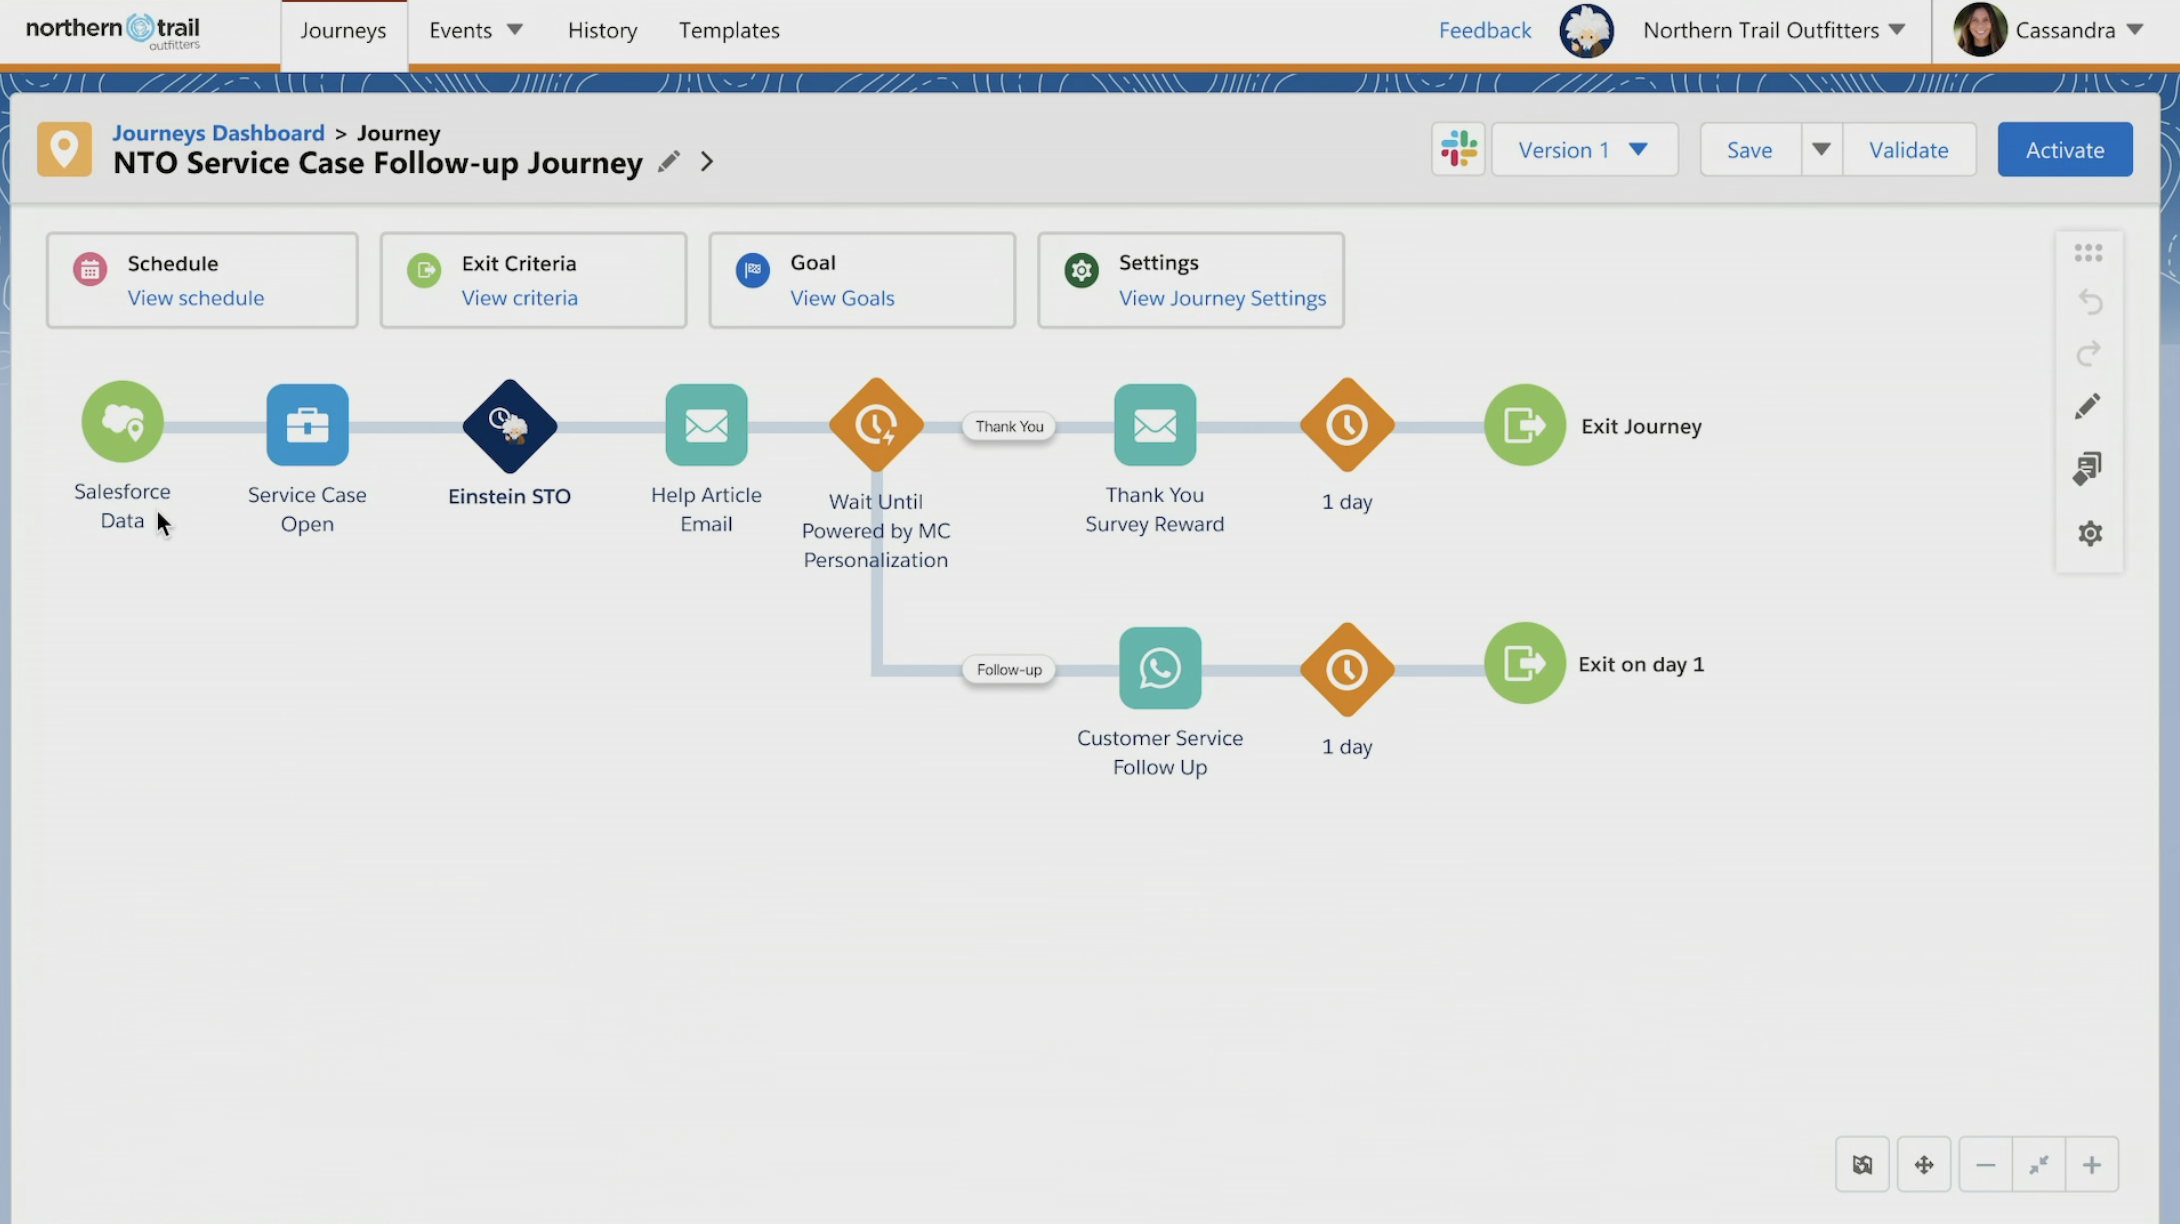This screenshot has height=1224, width=2180.
Task: Expand the chevron next to journey title
Action: (x=707, y=161)
